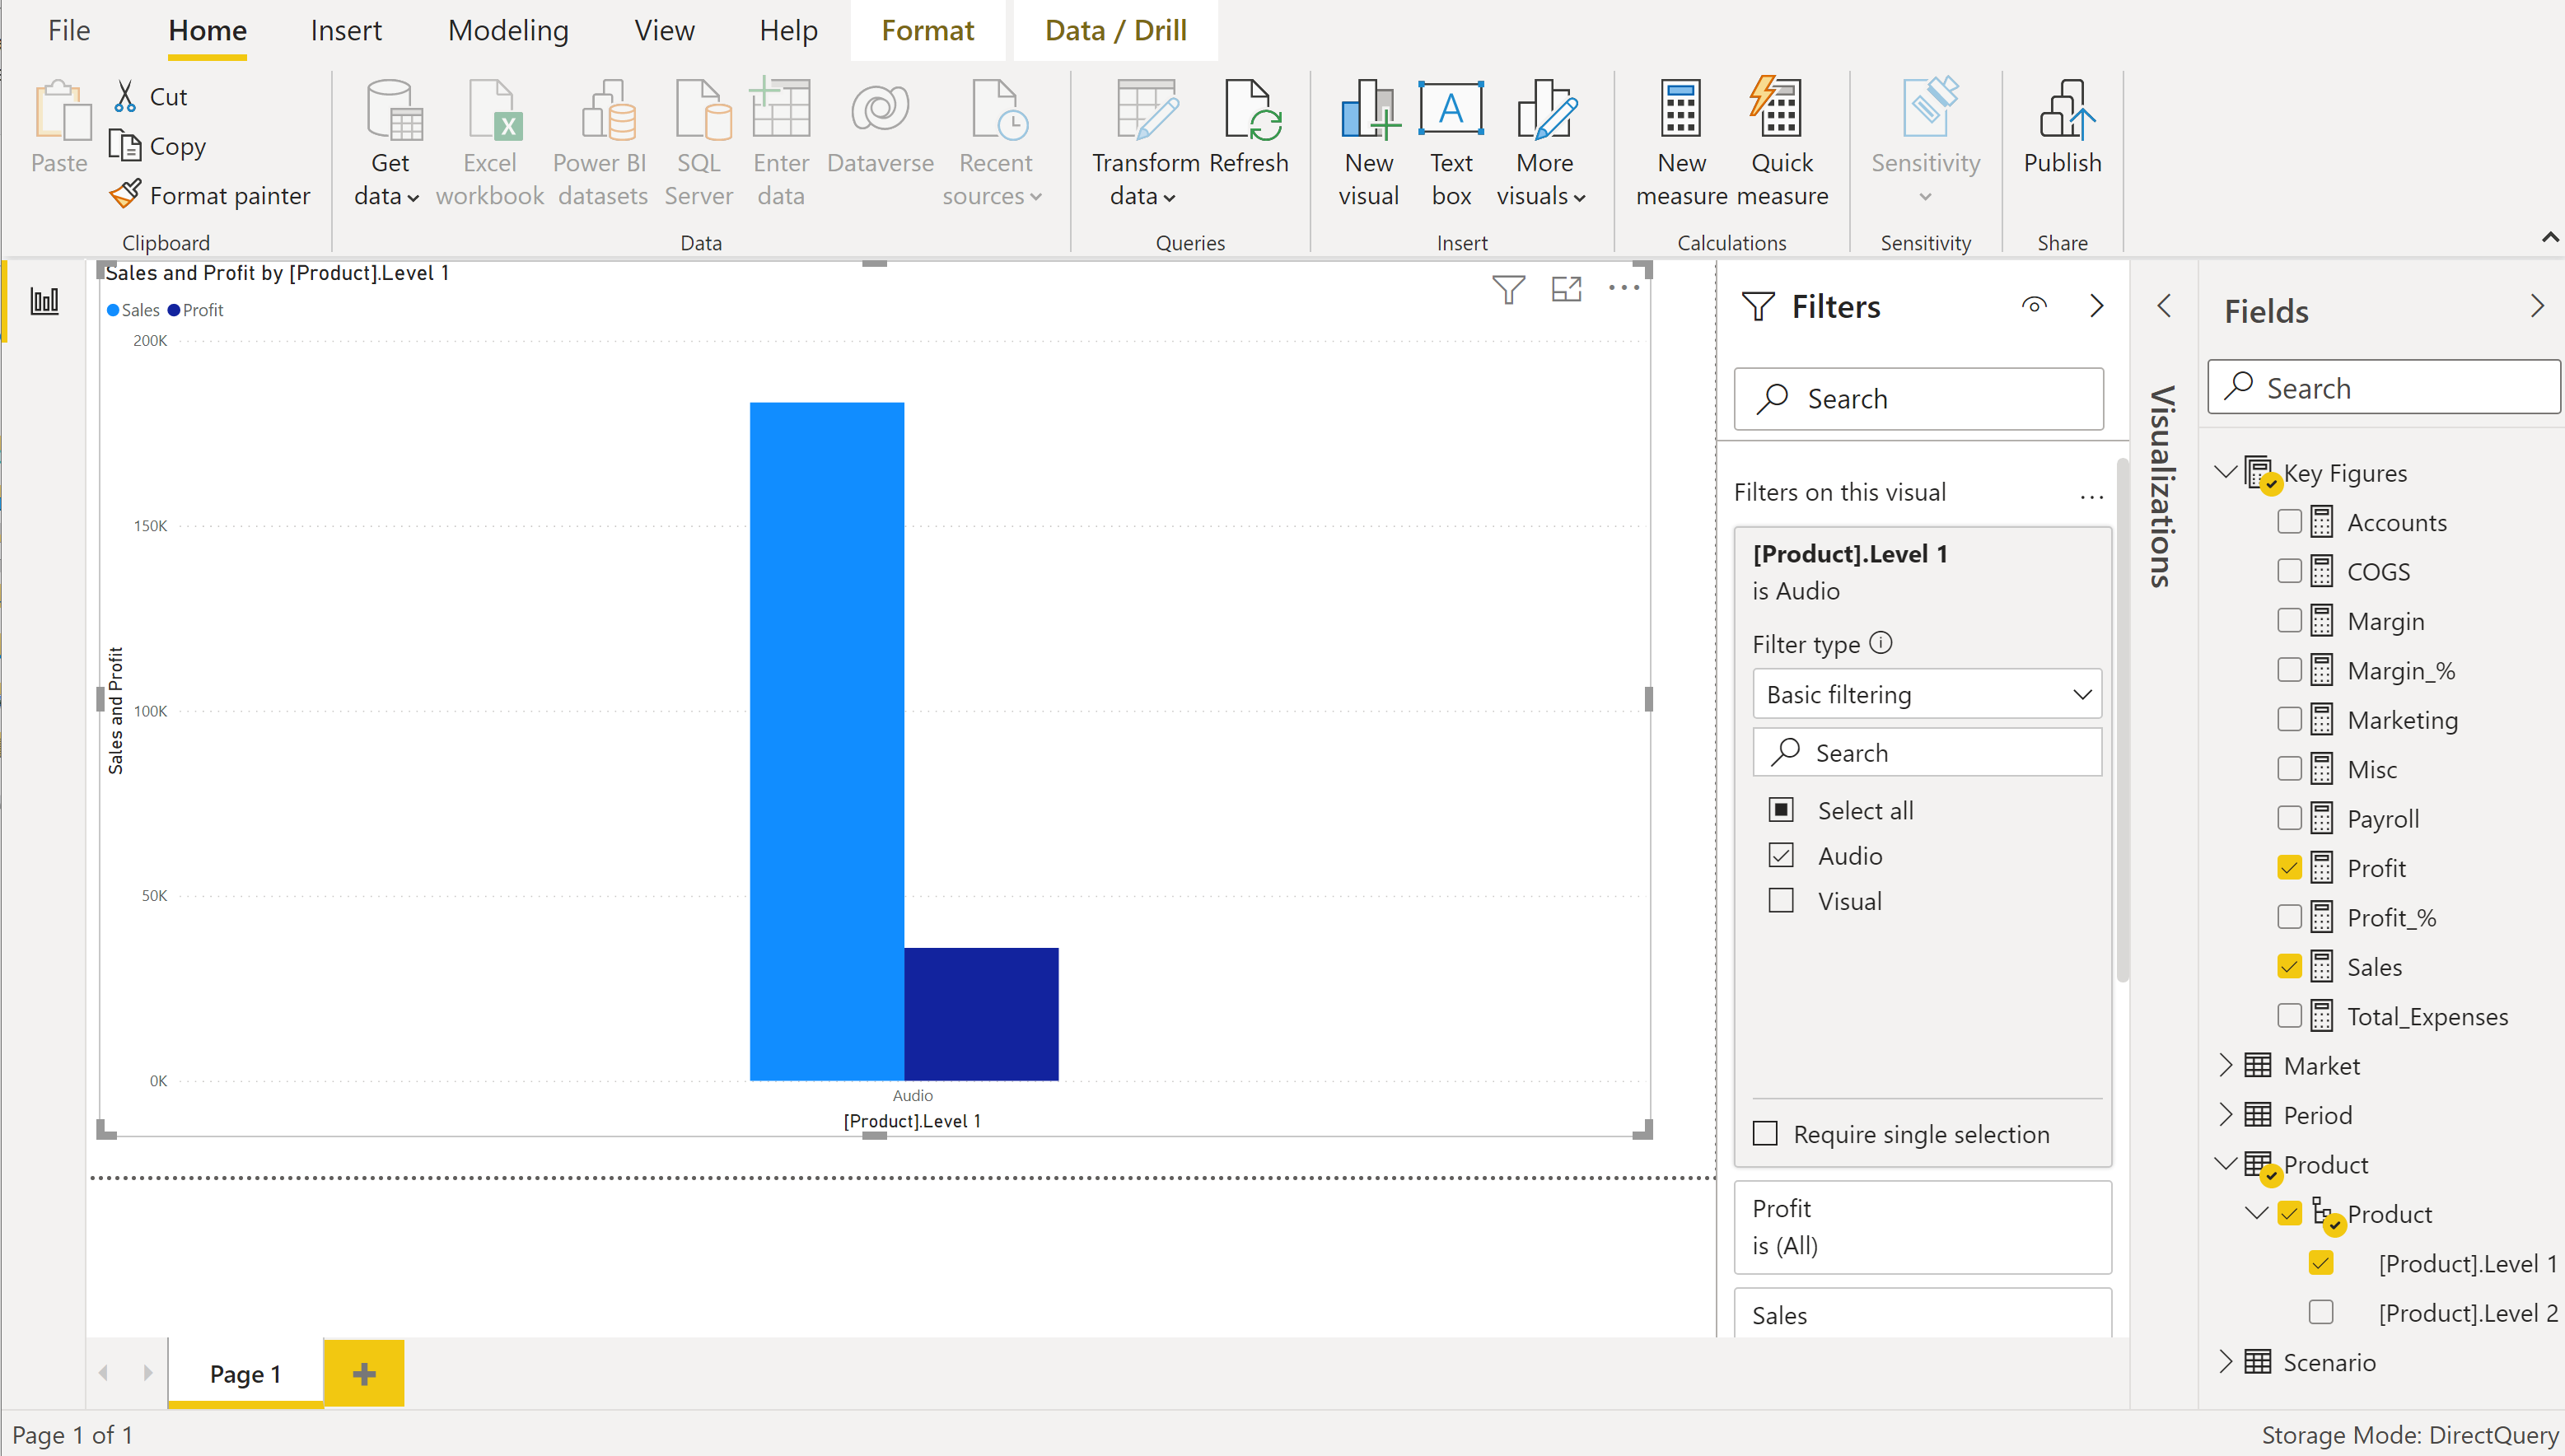Switch to the Data / Drill tab

tap(1115, 30)
